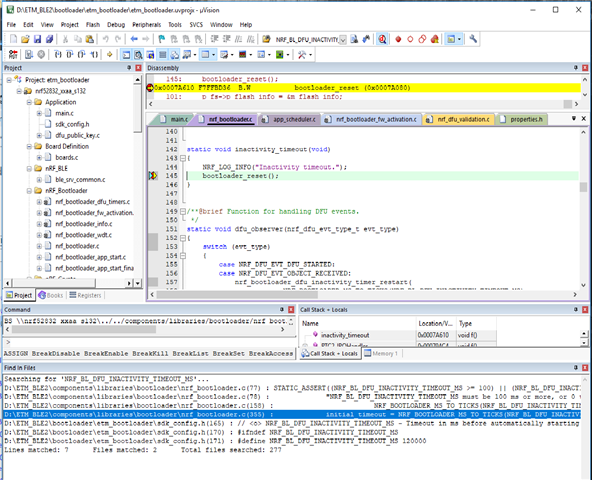592x480 pixels.
Task: Open editor tab list dropdown arrow
Action: (574, 119)
